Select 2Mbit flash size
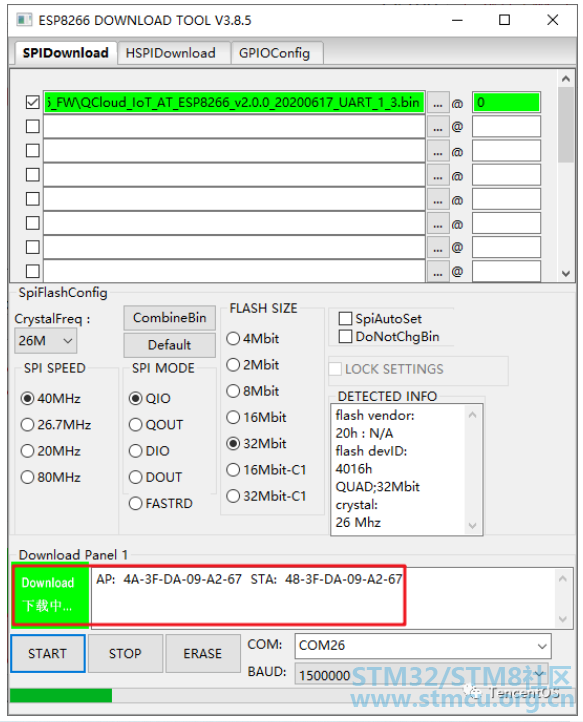Viewport: 583px width, 722px height. tap(253, 365)
